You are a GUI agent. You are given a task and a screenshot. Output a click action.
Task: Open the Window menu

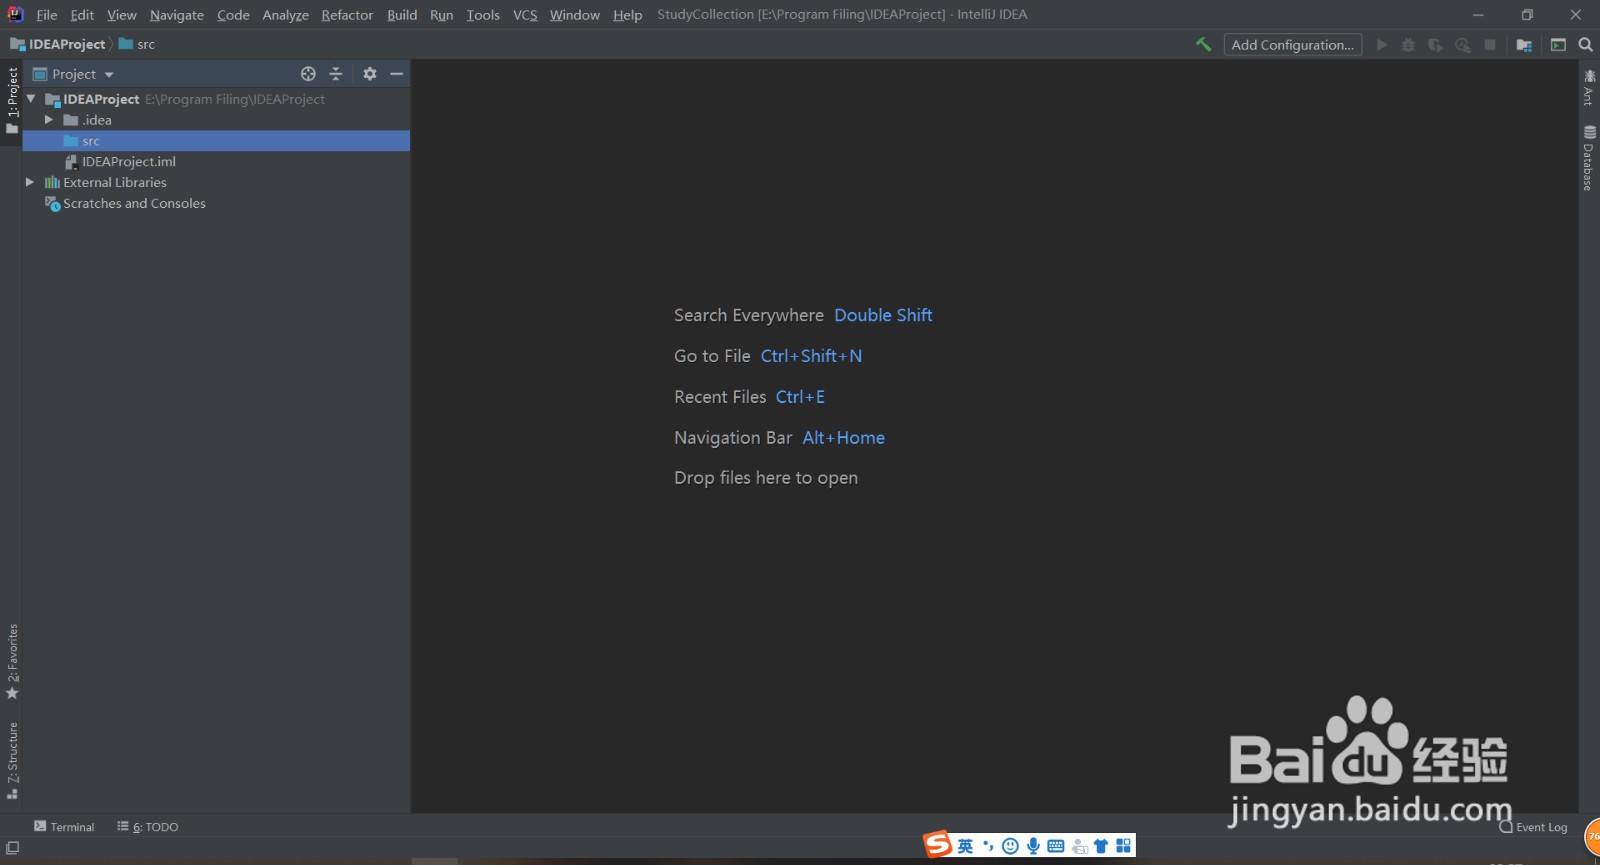(x=575, y=15)
